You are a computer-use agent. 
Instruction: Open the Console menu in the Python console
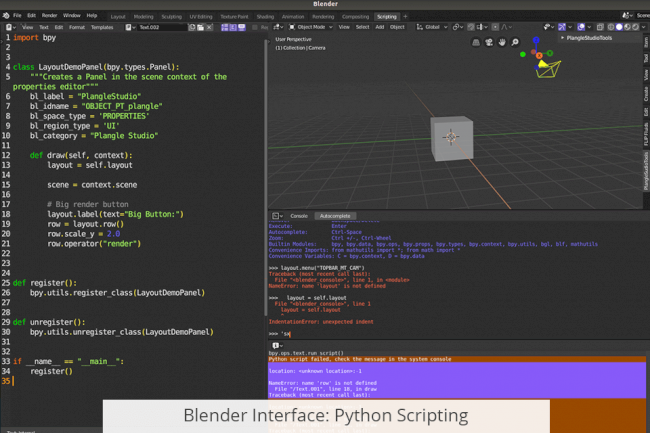[299, 216]
